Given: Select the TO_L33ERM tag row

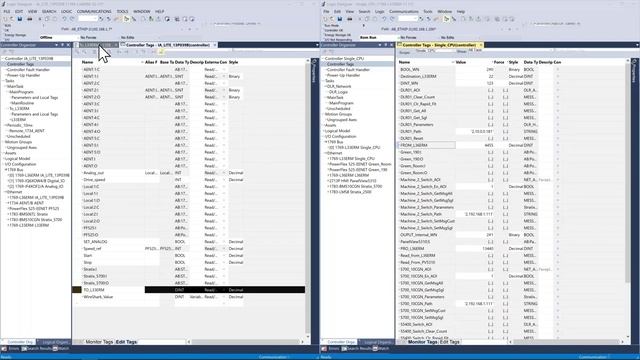Looking at the screenshot, I should 189,290.
